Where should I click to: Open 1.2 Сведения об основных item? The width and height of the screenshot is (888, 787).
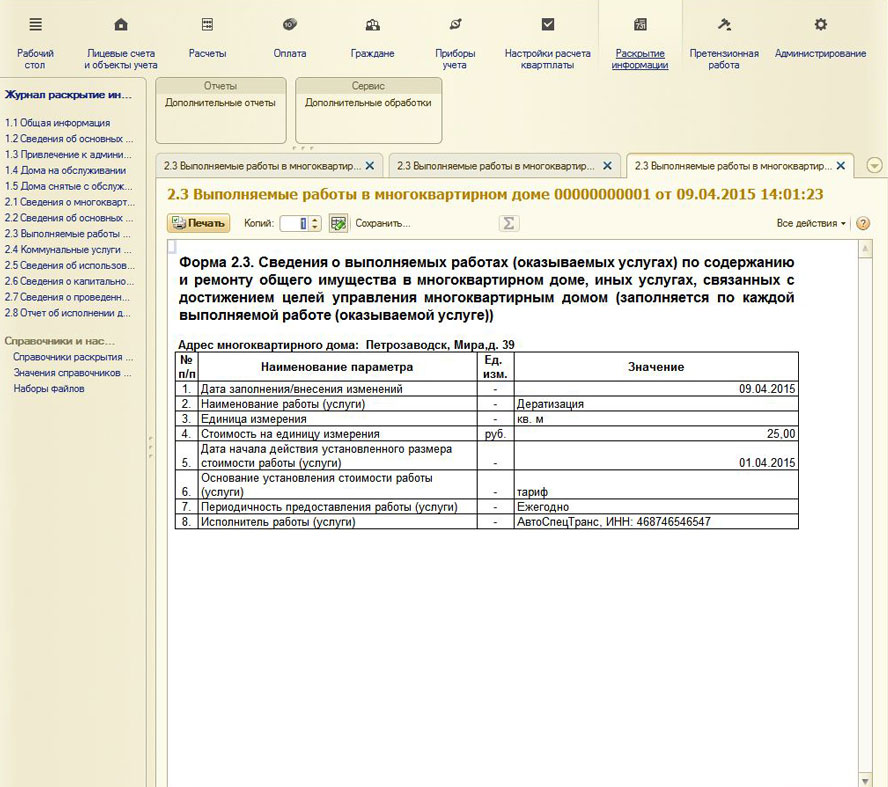[69, 139]
